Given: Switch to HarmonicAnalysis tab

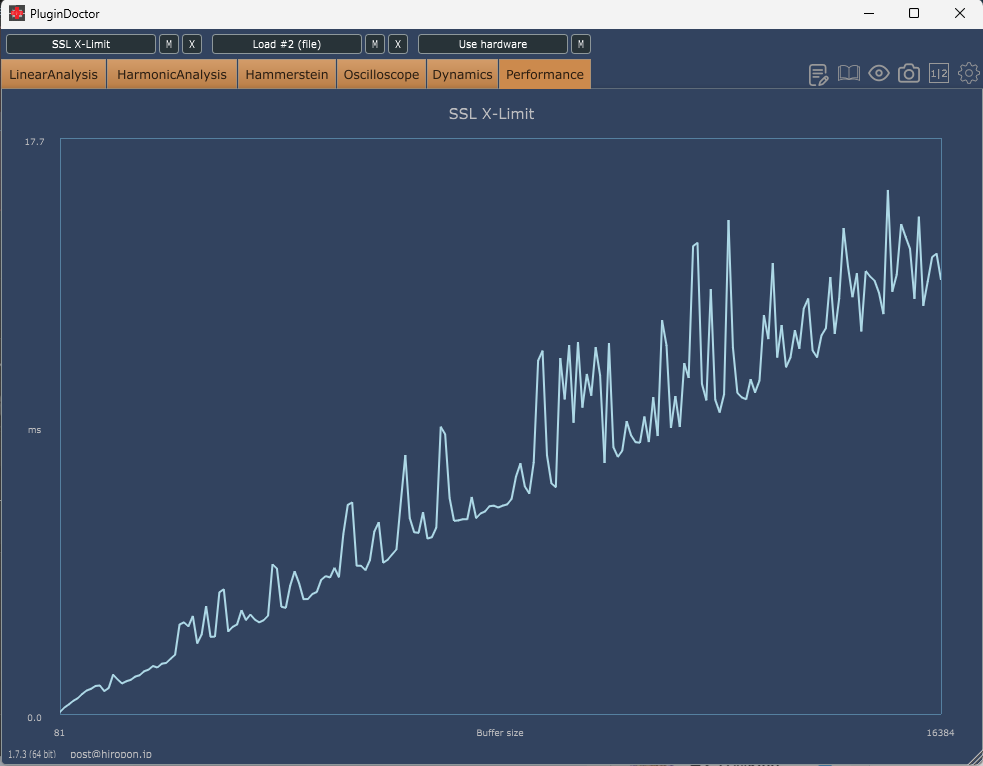Looking at the screenshot, I should tap(172, 74).
